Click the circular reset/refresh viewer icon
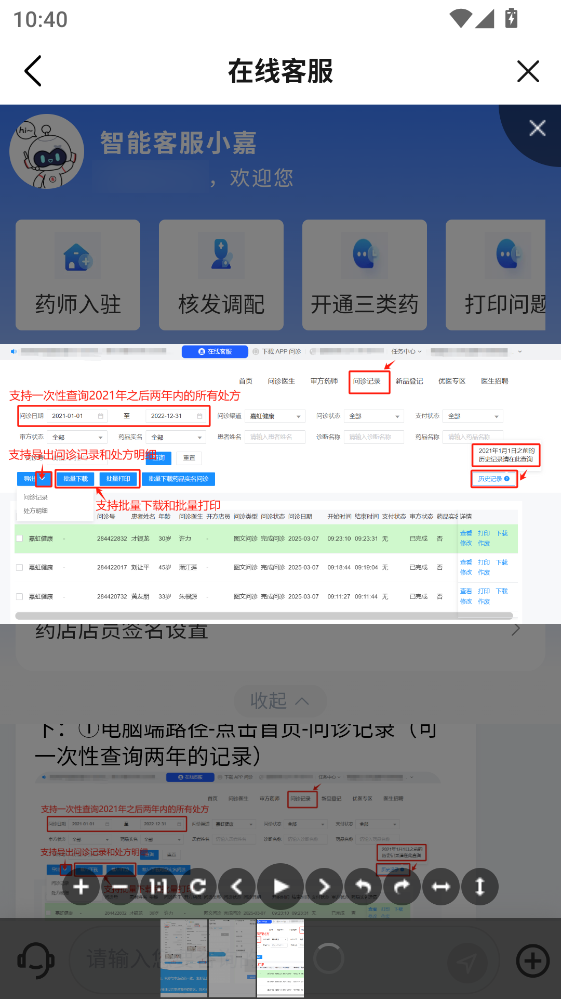The image size is (561, 999). click(x=198, y=887)
